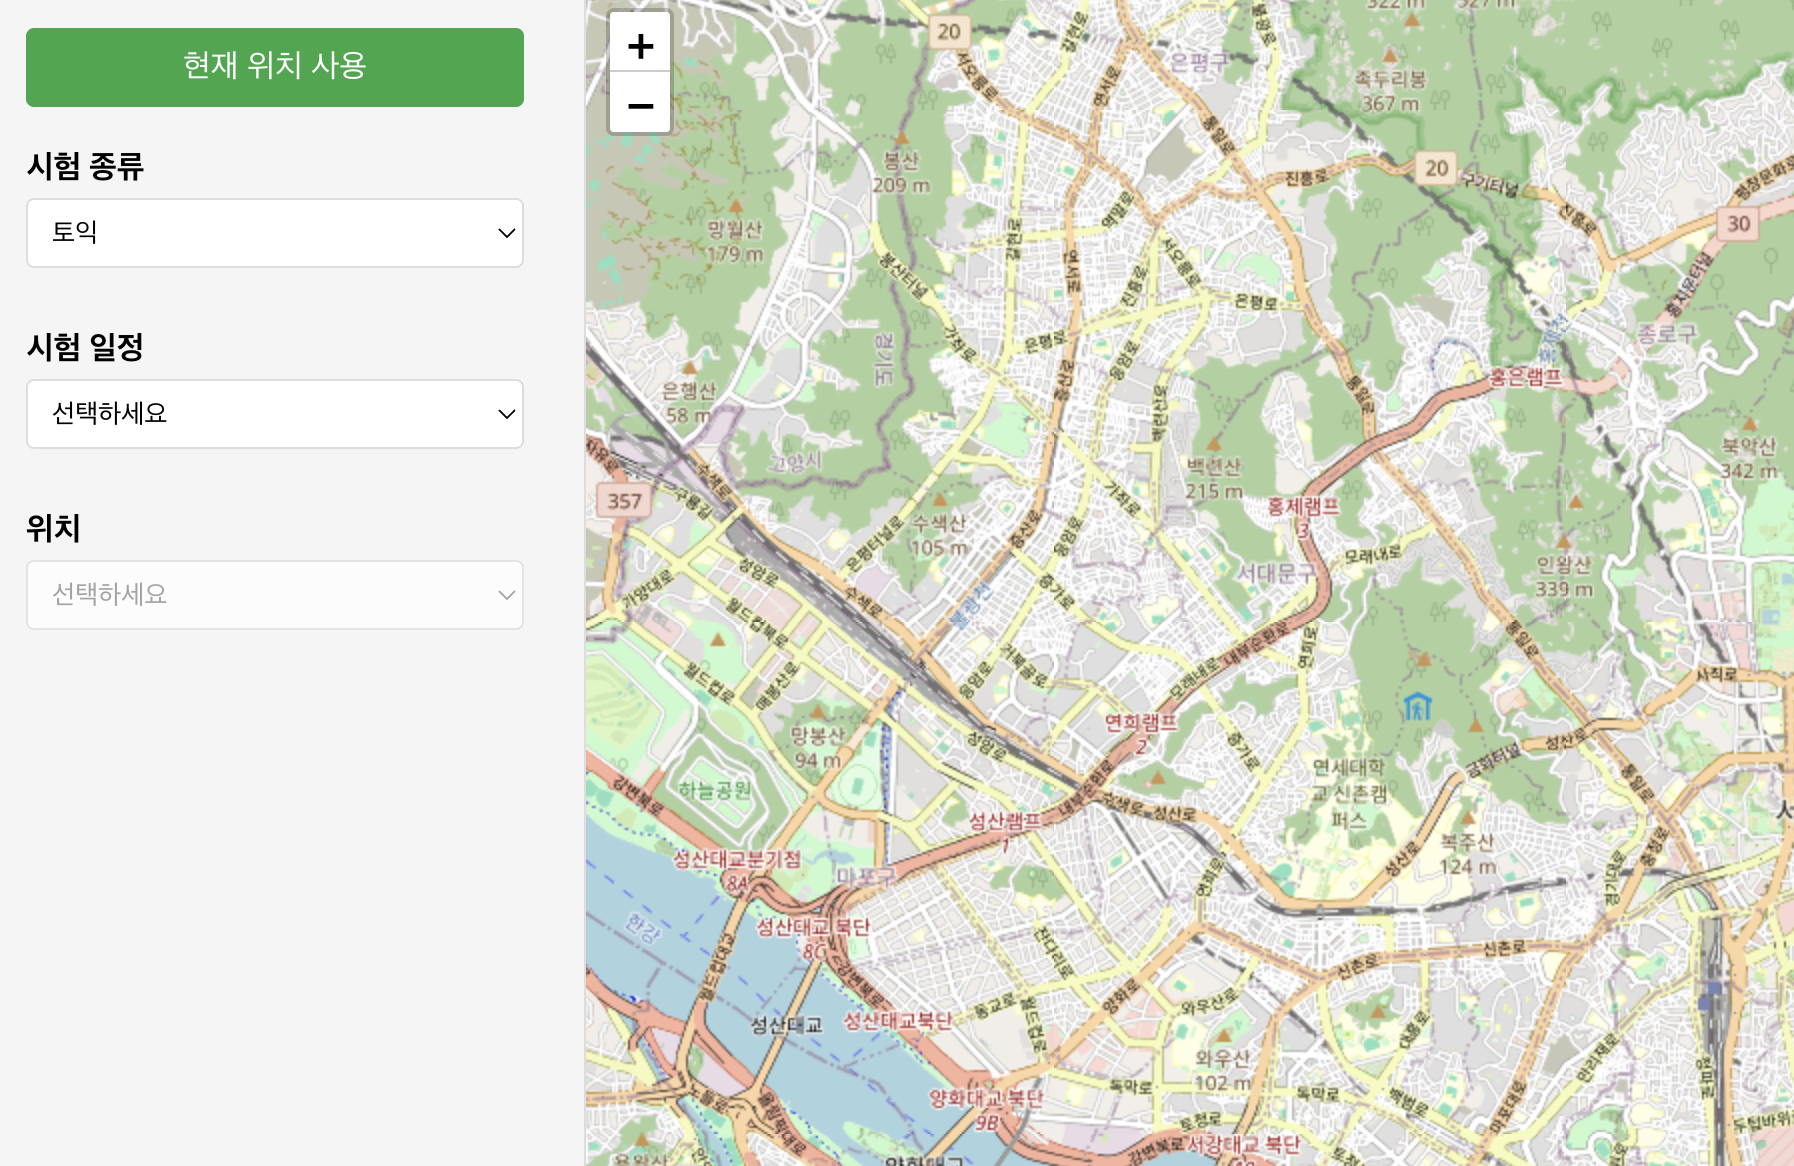Expand the 시험 일정 dropdown
The image size is (1794, 1166).
(x=275, y=414)
